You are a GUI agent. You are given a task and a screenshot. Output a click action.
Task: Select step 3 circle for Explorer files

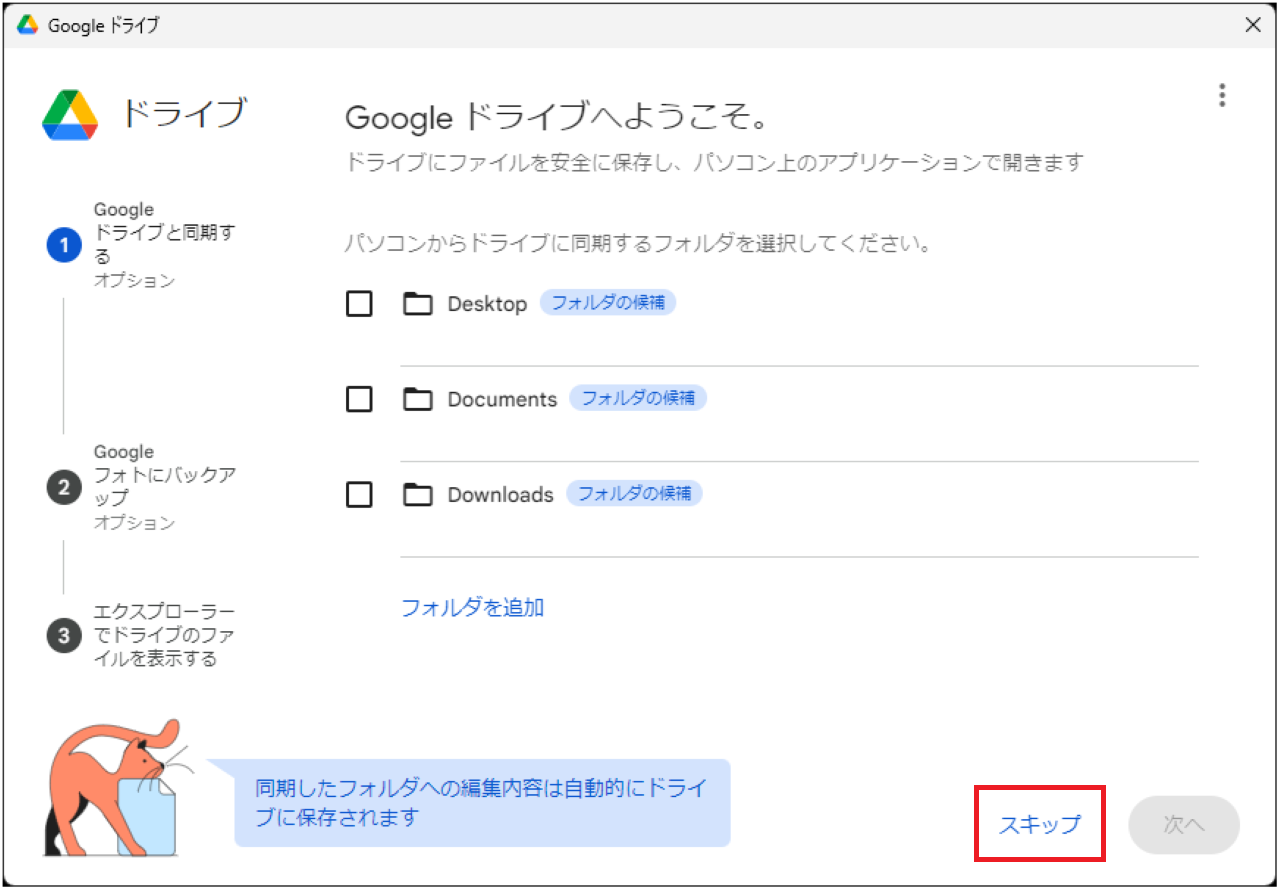click(63, 635)
